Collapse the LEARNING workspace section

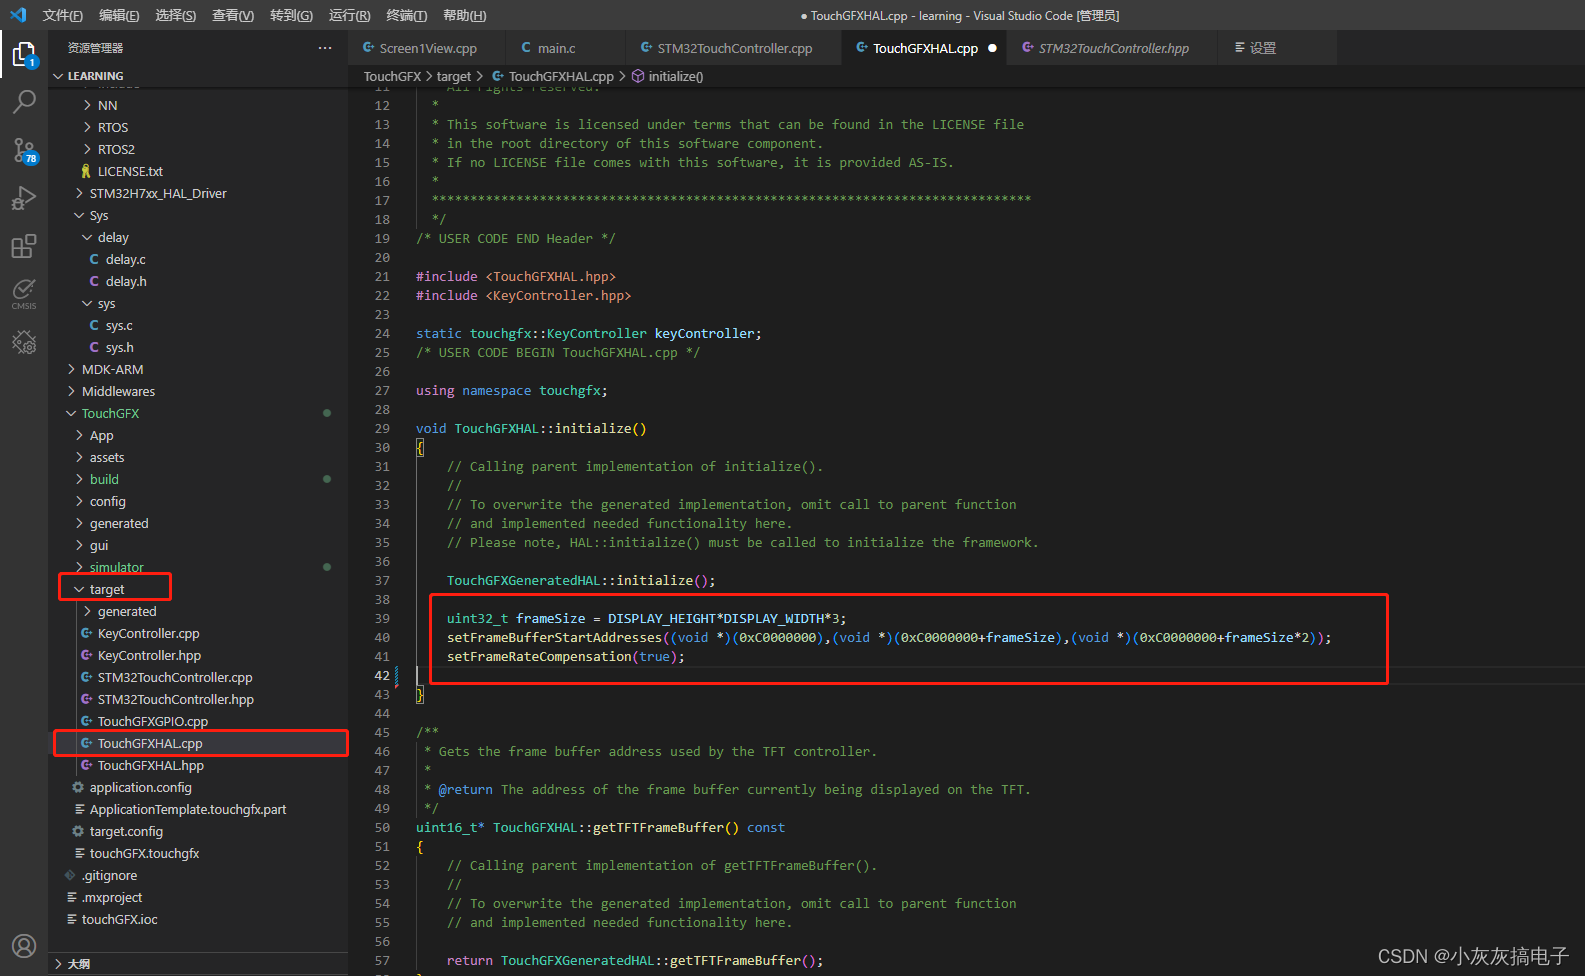95,76
